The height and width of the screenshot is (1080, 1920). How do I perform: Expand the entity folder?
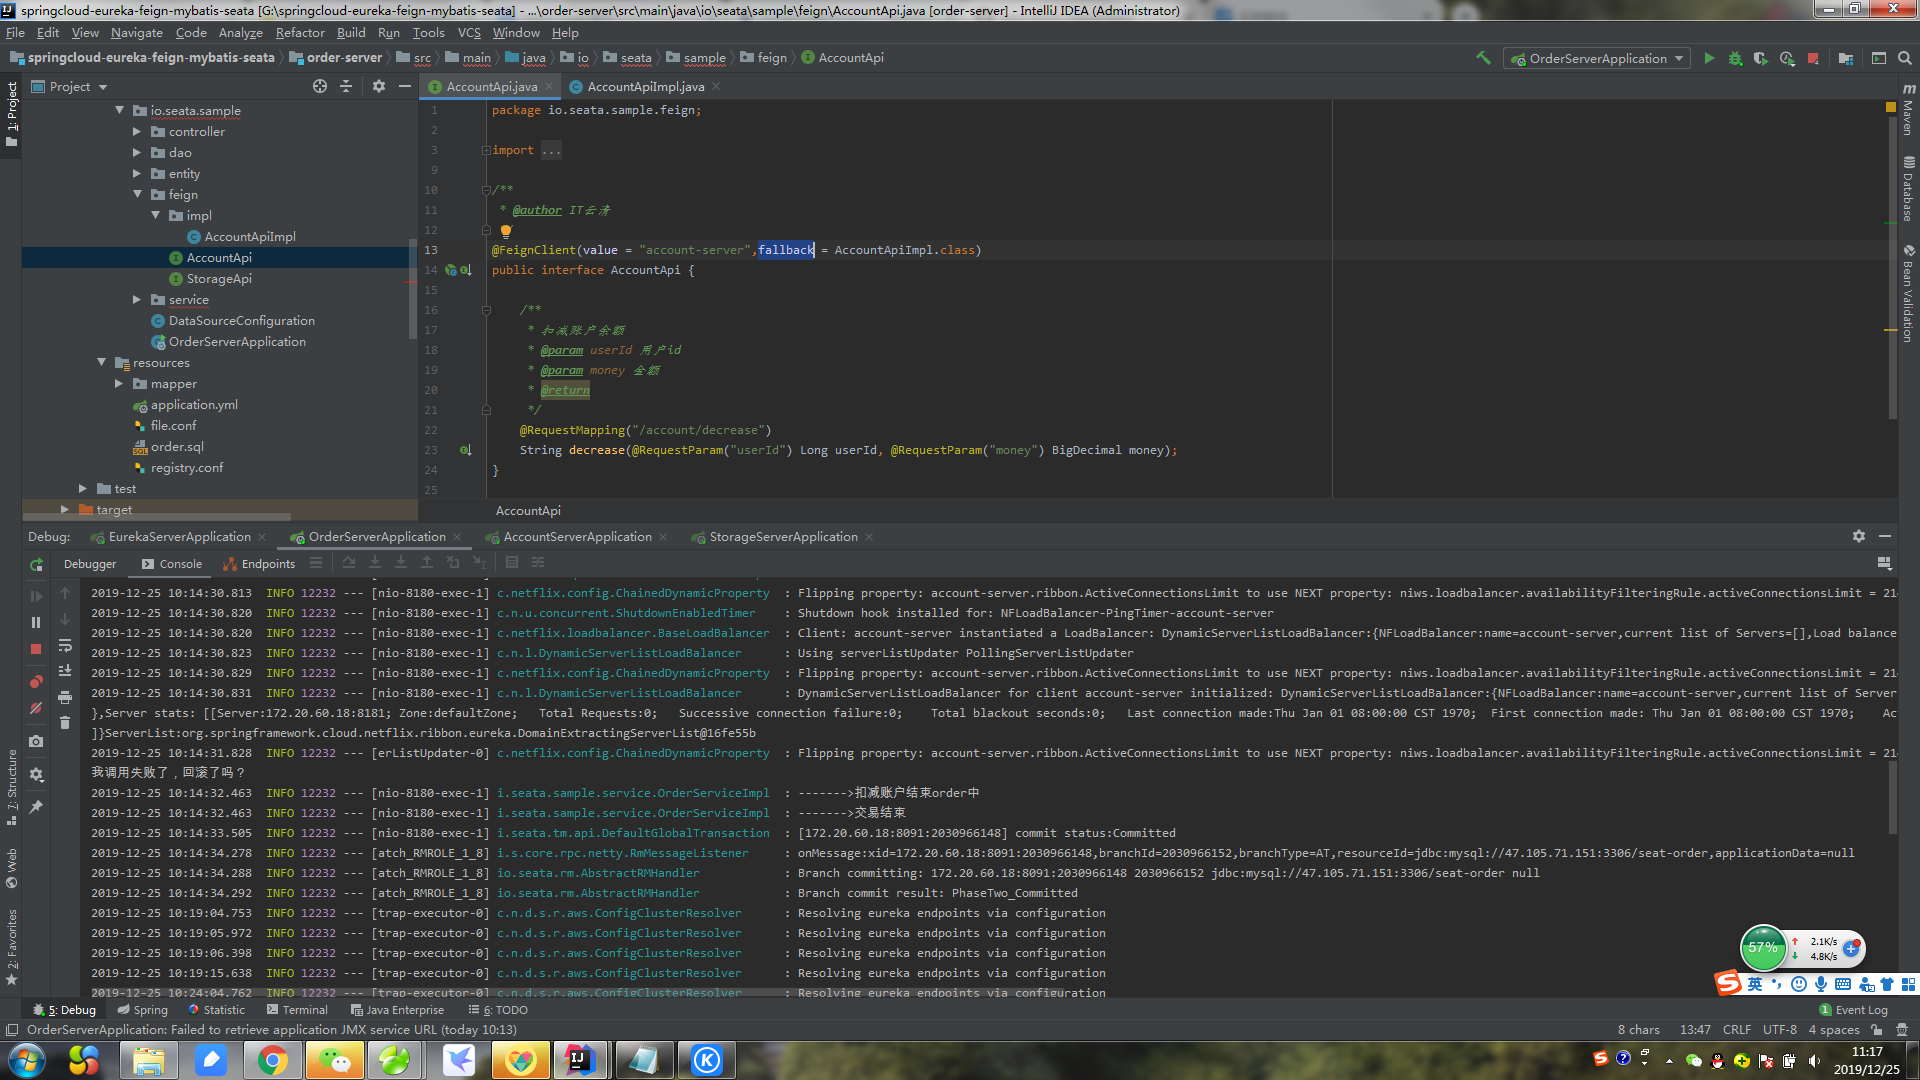[137, 173]
